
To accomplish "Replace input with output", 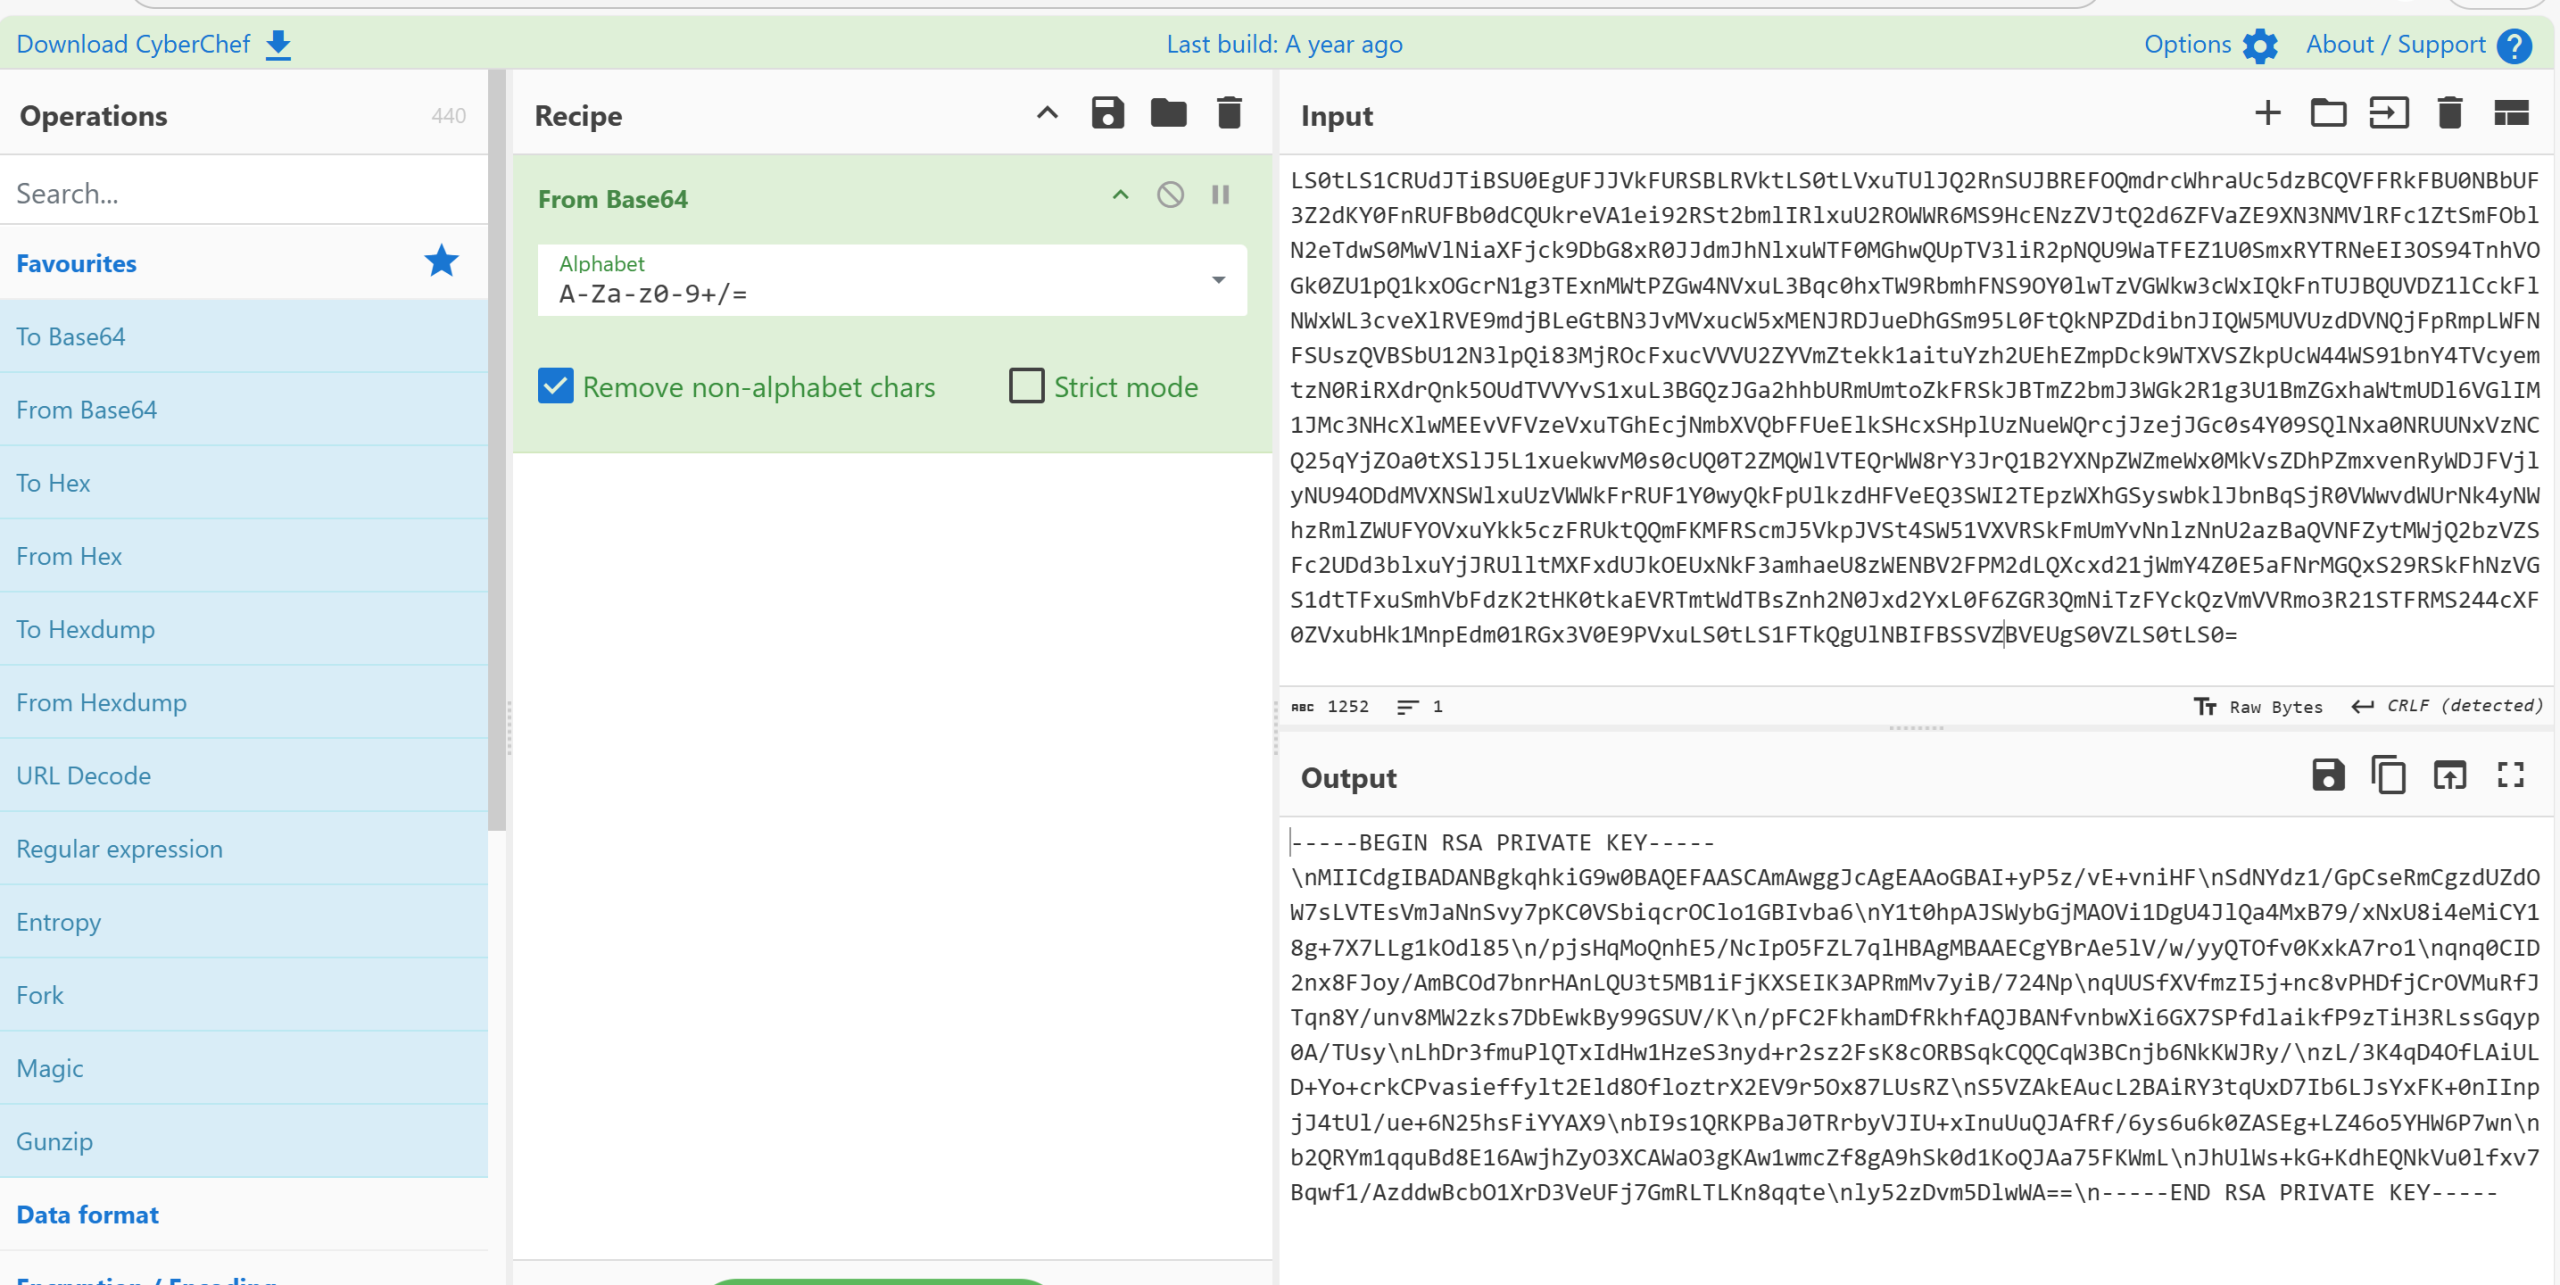I will pos(2449,776).
